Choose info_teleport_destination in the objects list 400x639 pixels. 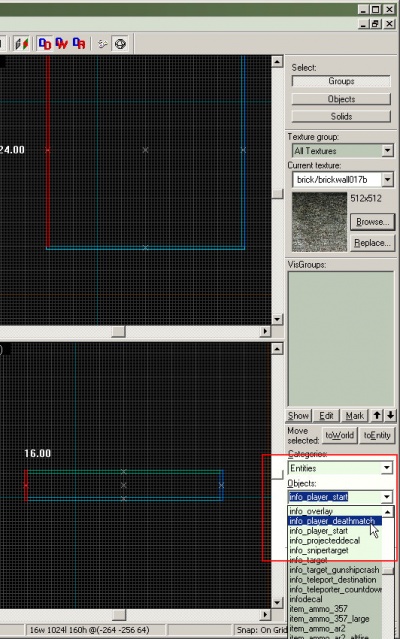pyautogui.click(x=333, y=580)
